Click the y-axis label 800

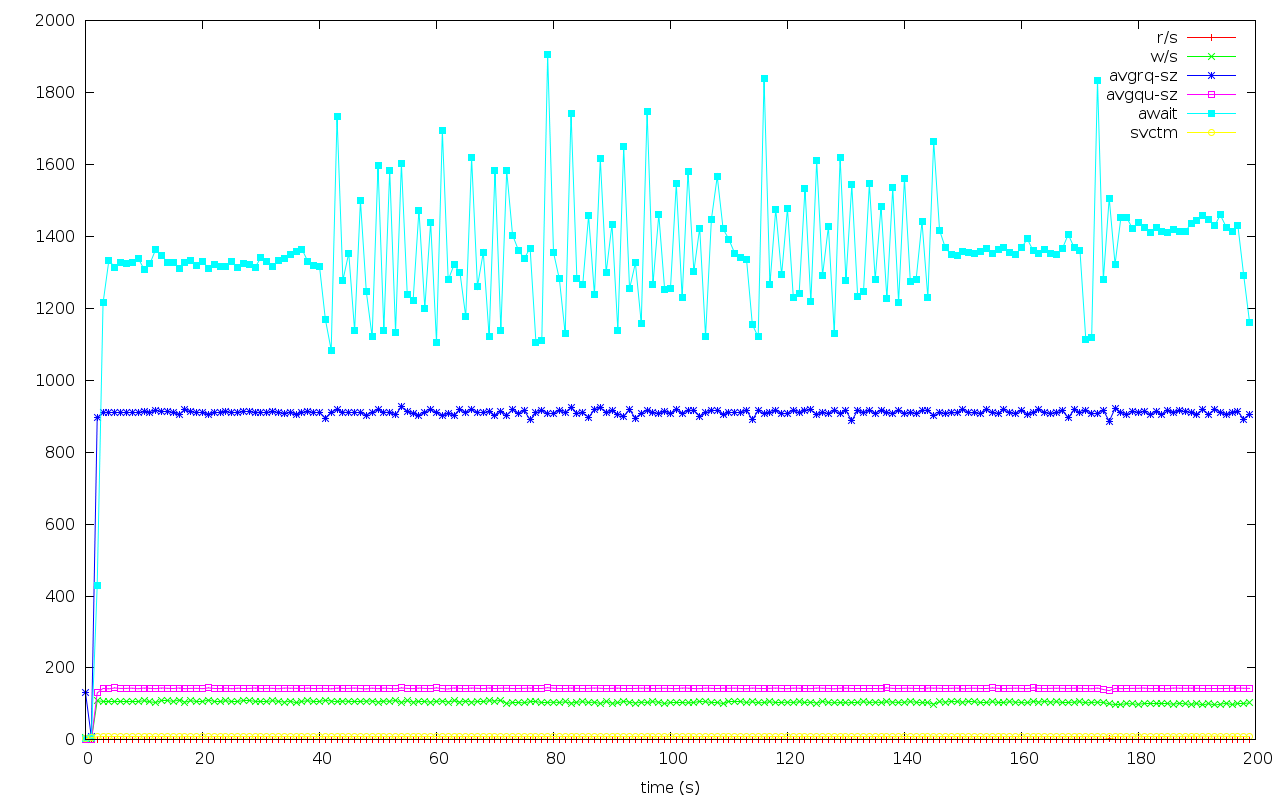pos(61,452)
